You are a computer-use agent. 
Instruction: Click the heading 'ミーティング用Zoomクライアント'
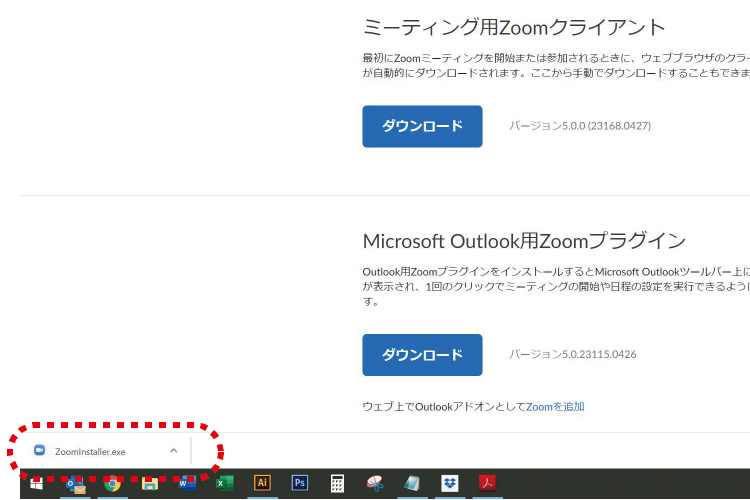pyautogui.click(x=514, y=27)
